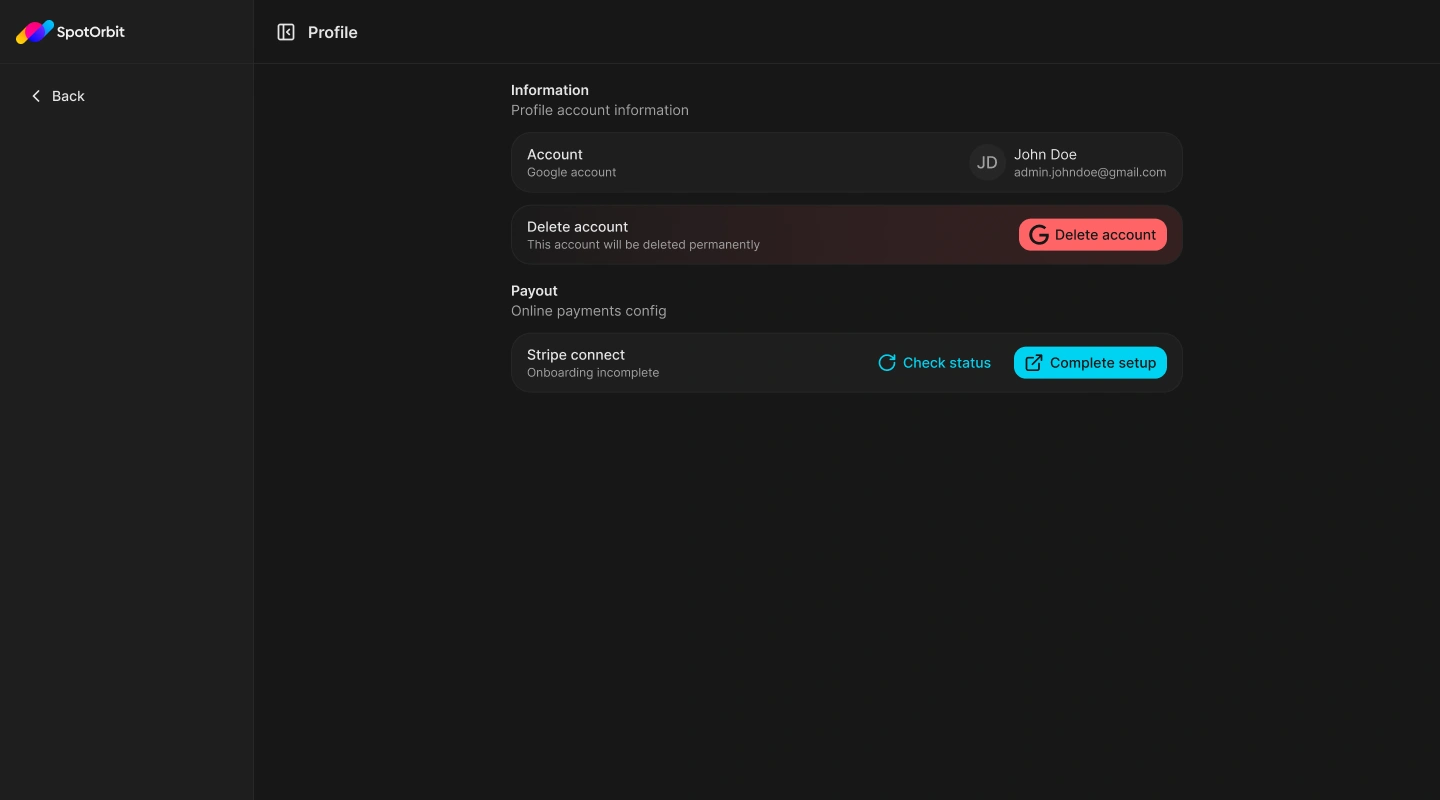This screenshot has width=1440, height=800.
Task: Go back using the Back link
Action: 58,96
